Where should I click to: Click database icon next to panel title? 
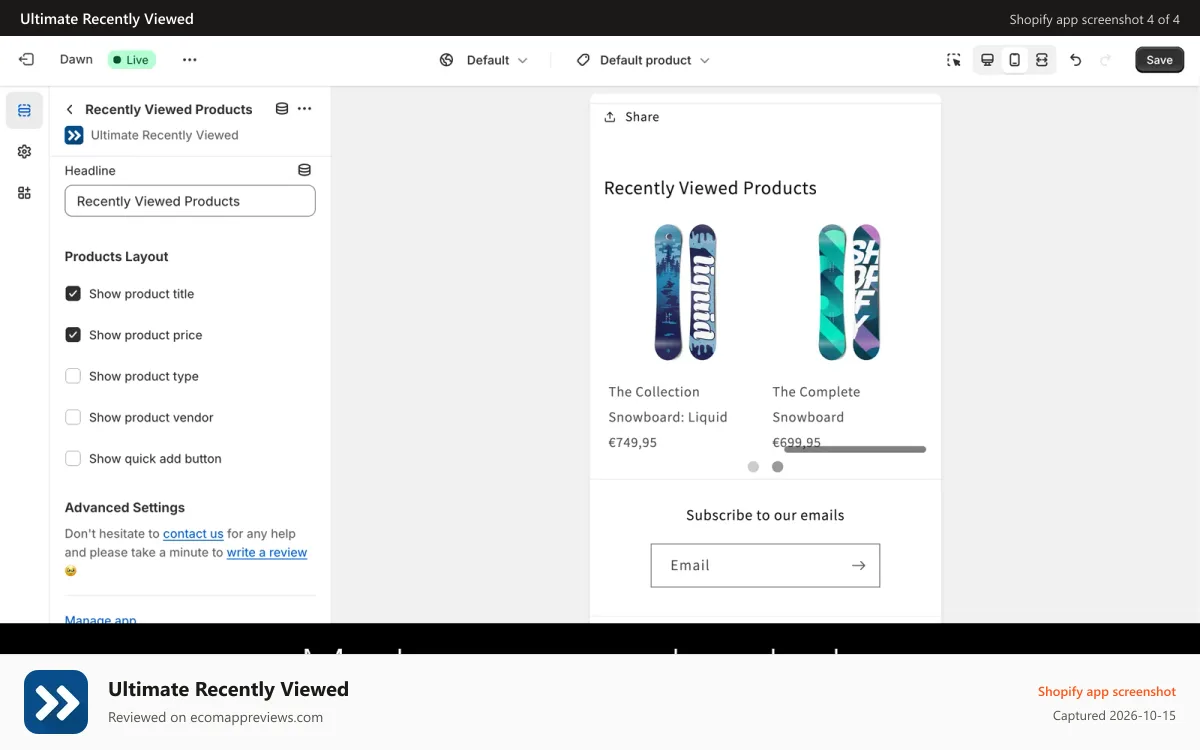(282, 109)
